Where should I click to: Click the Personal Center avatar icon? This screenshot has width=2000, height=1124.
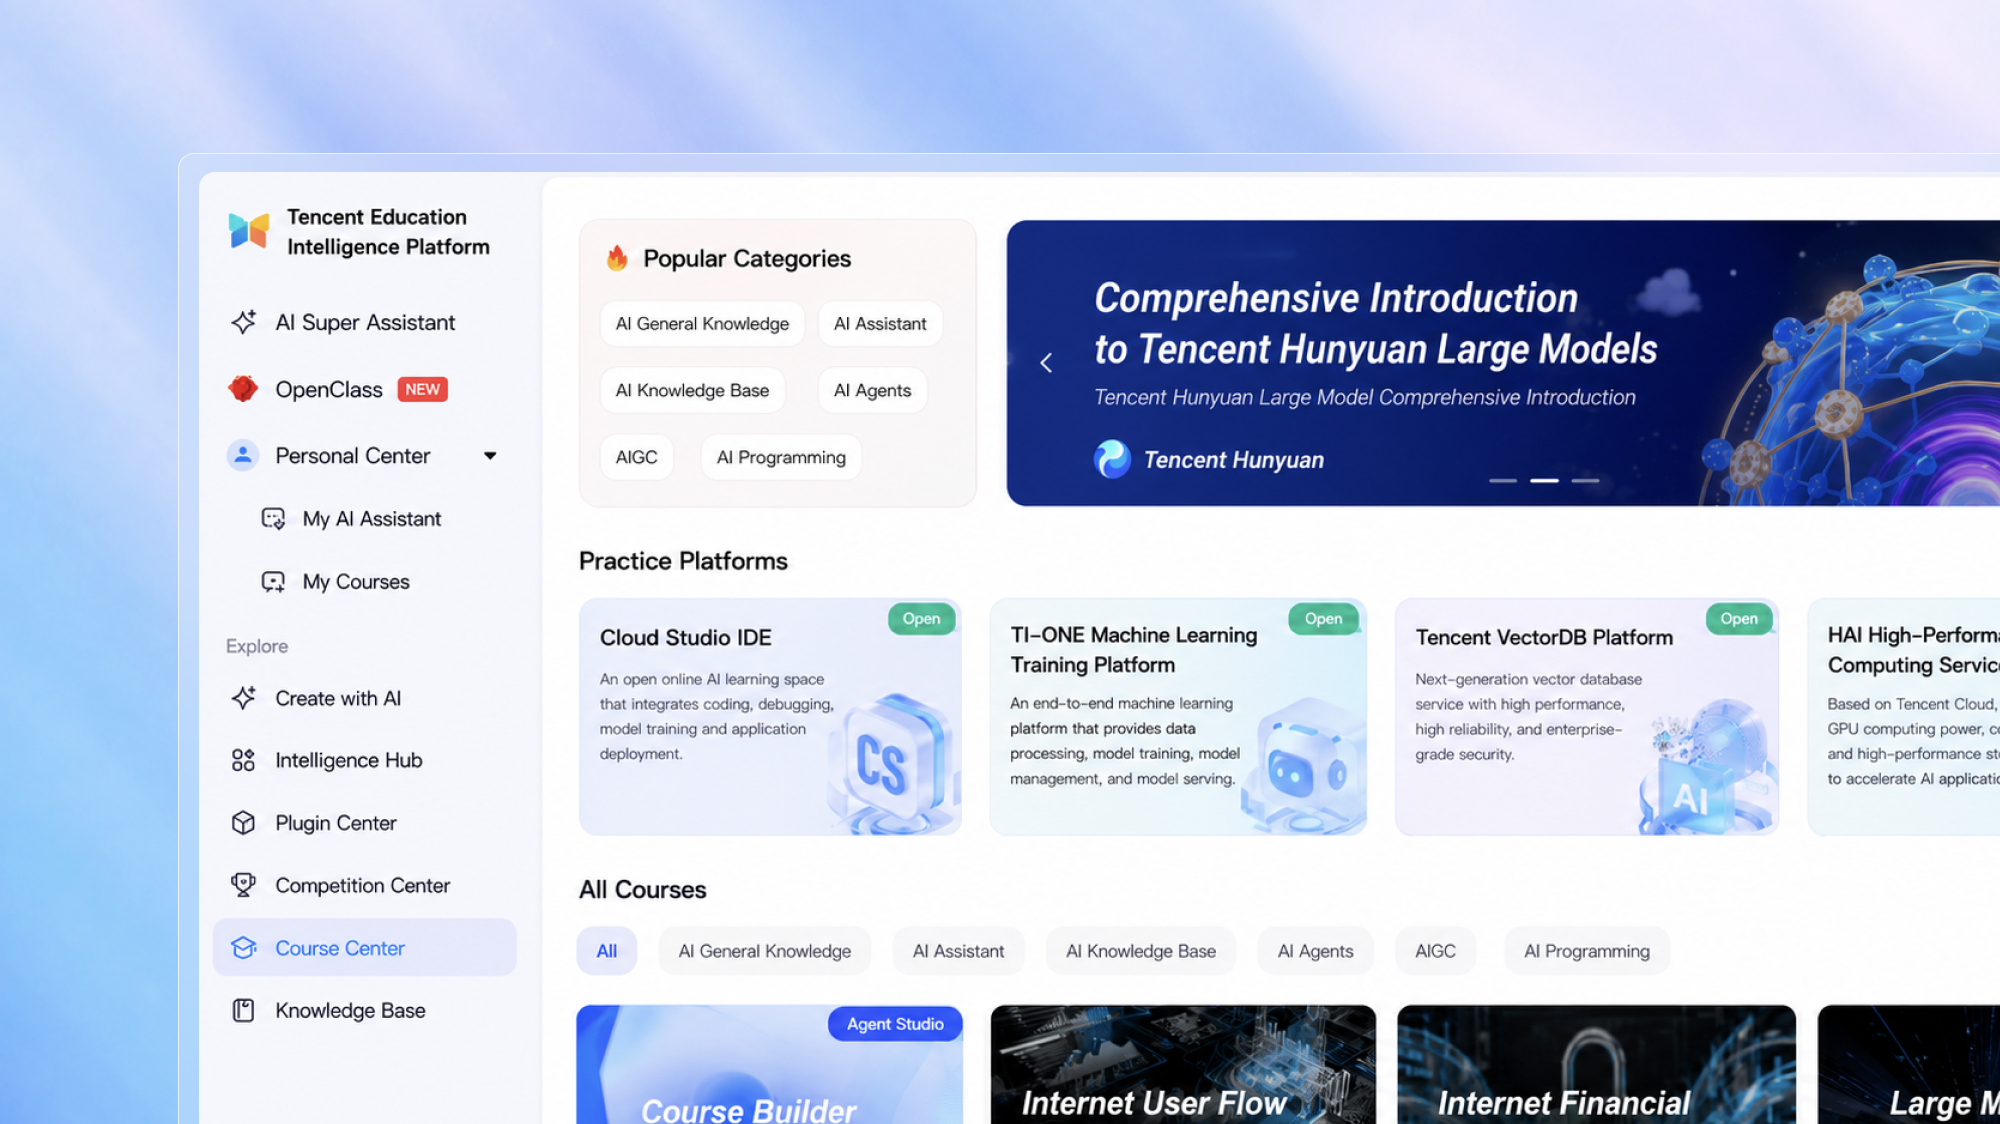[x=243, y=456]
